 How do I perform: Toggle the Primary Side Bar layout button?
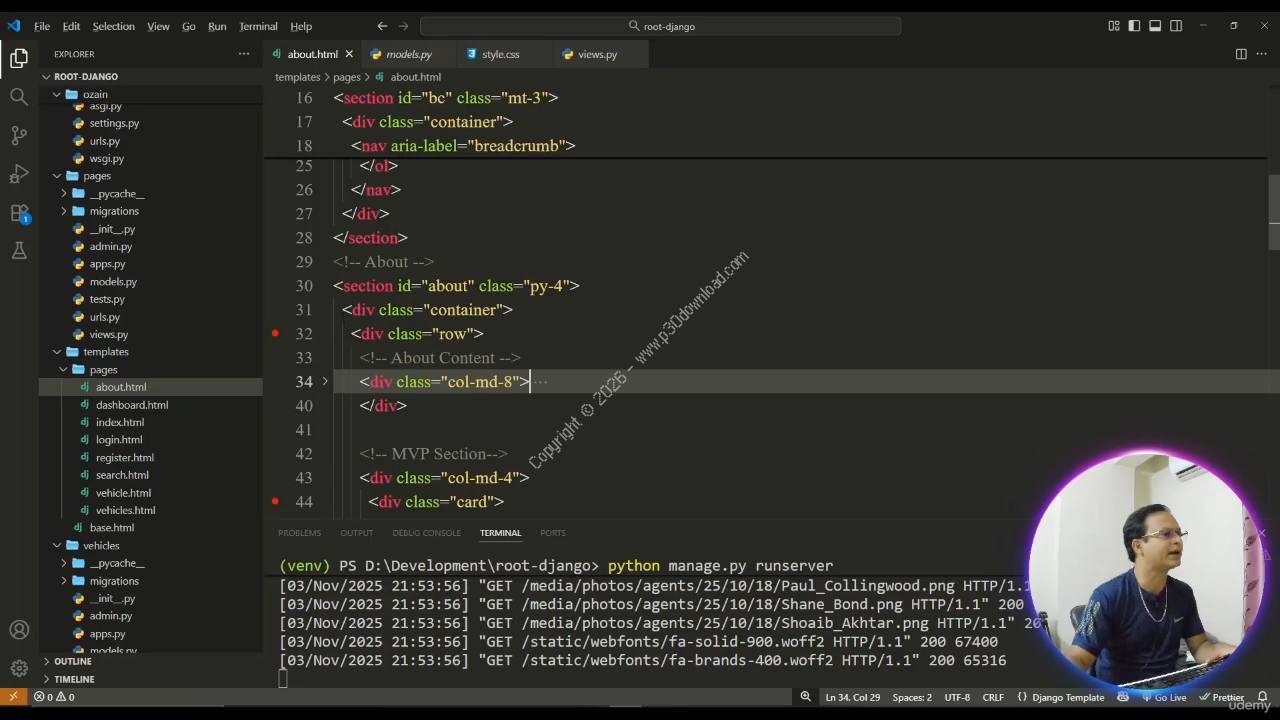[1134, 26]
